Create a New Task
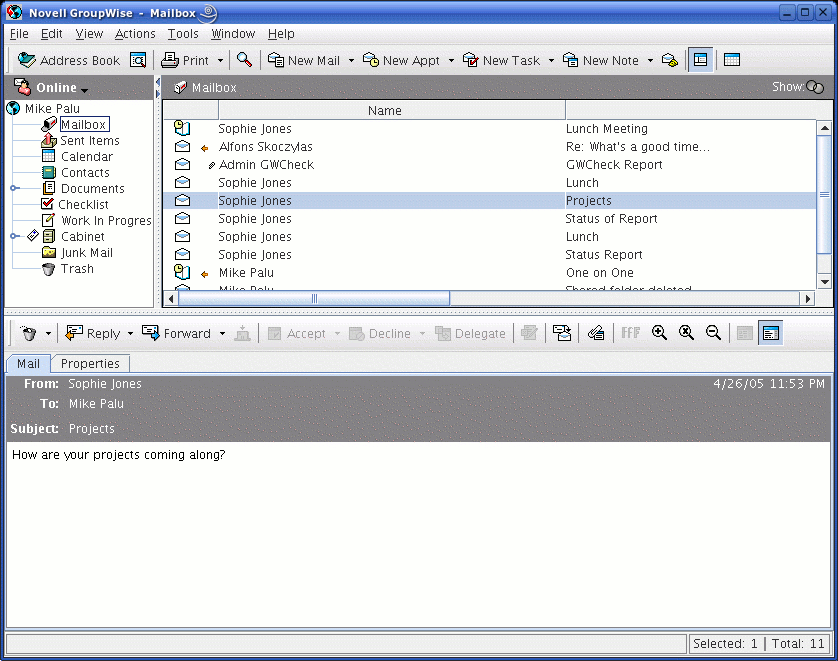This screenshot has width=838, height=661. (502, 60)
